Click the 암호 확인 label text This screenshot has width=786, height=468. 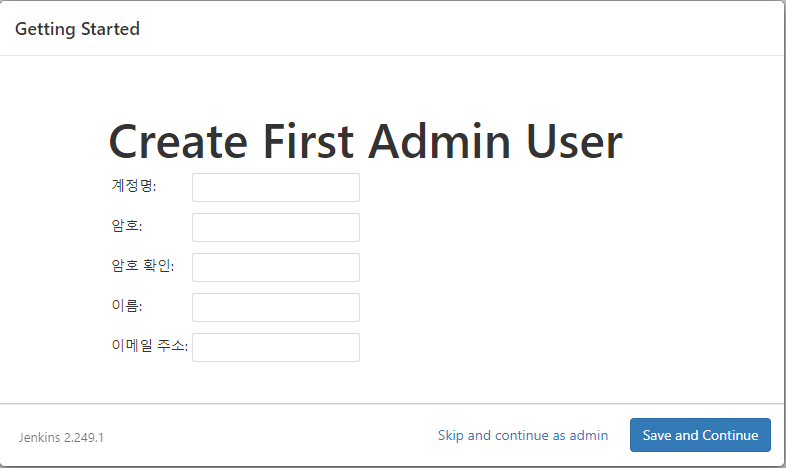[x=142, y=266]
